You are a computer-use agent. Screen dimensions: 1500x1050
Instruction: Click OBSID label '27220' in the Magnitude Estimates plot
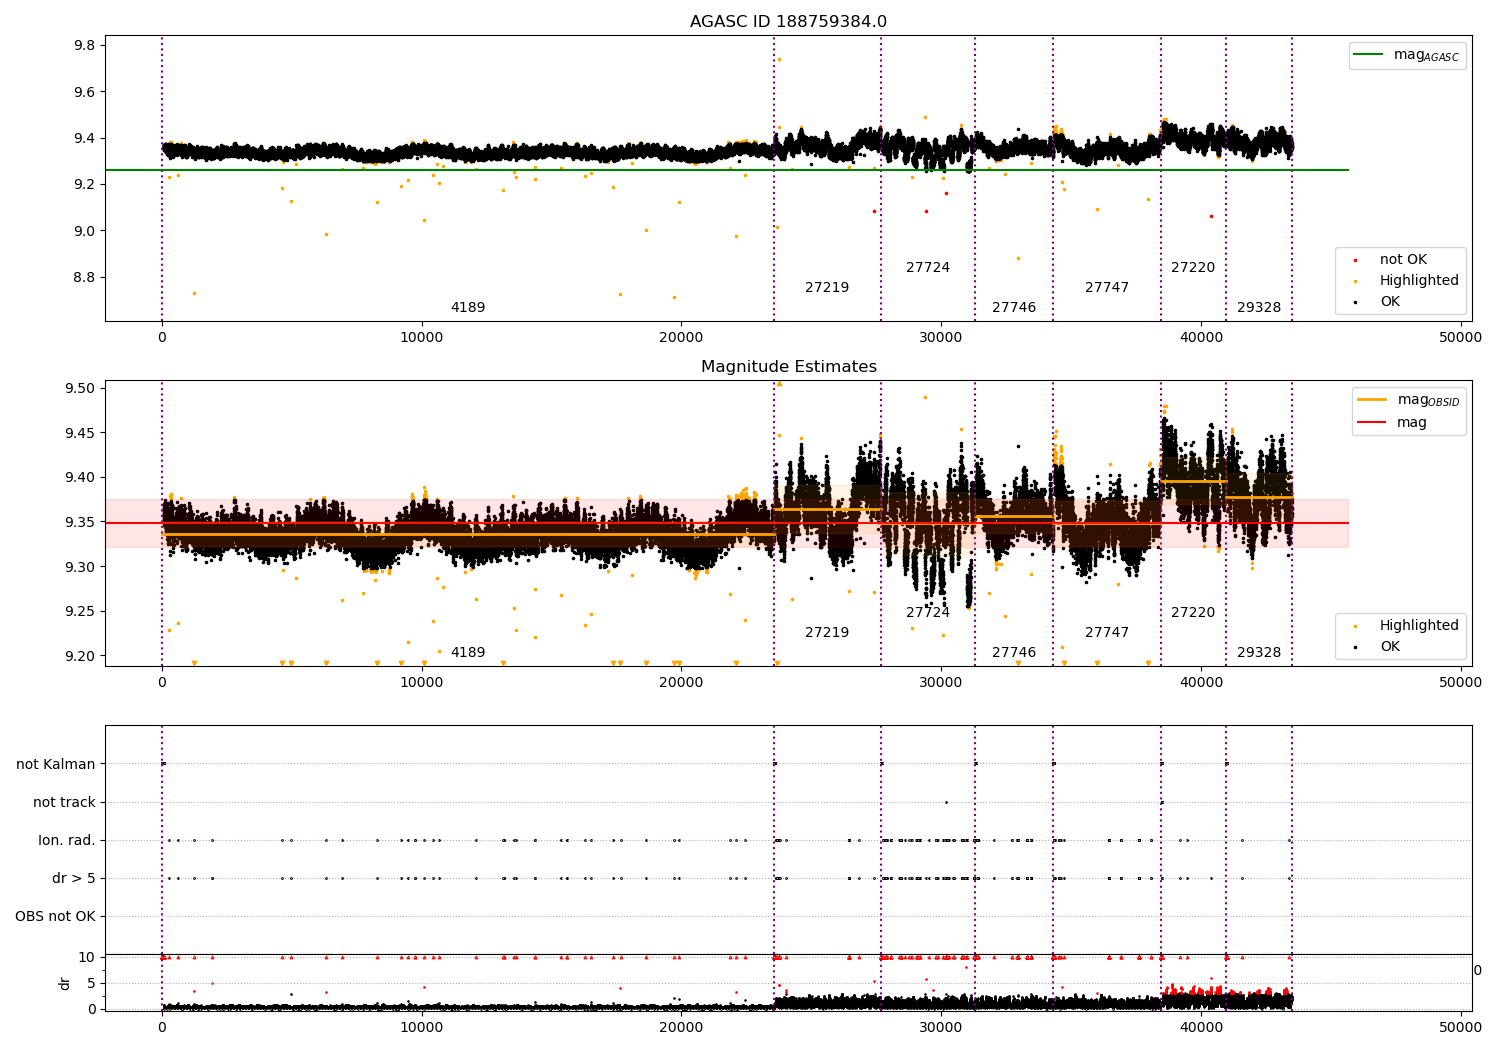tap(1193, 612)
